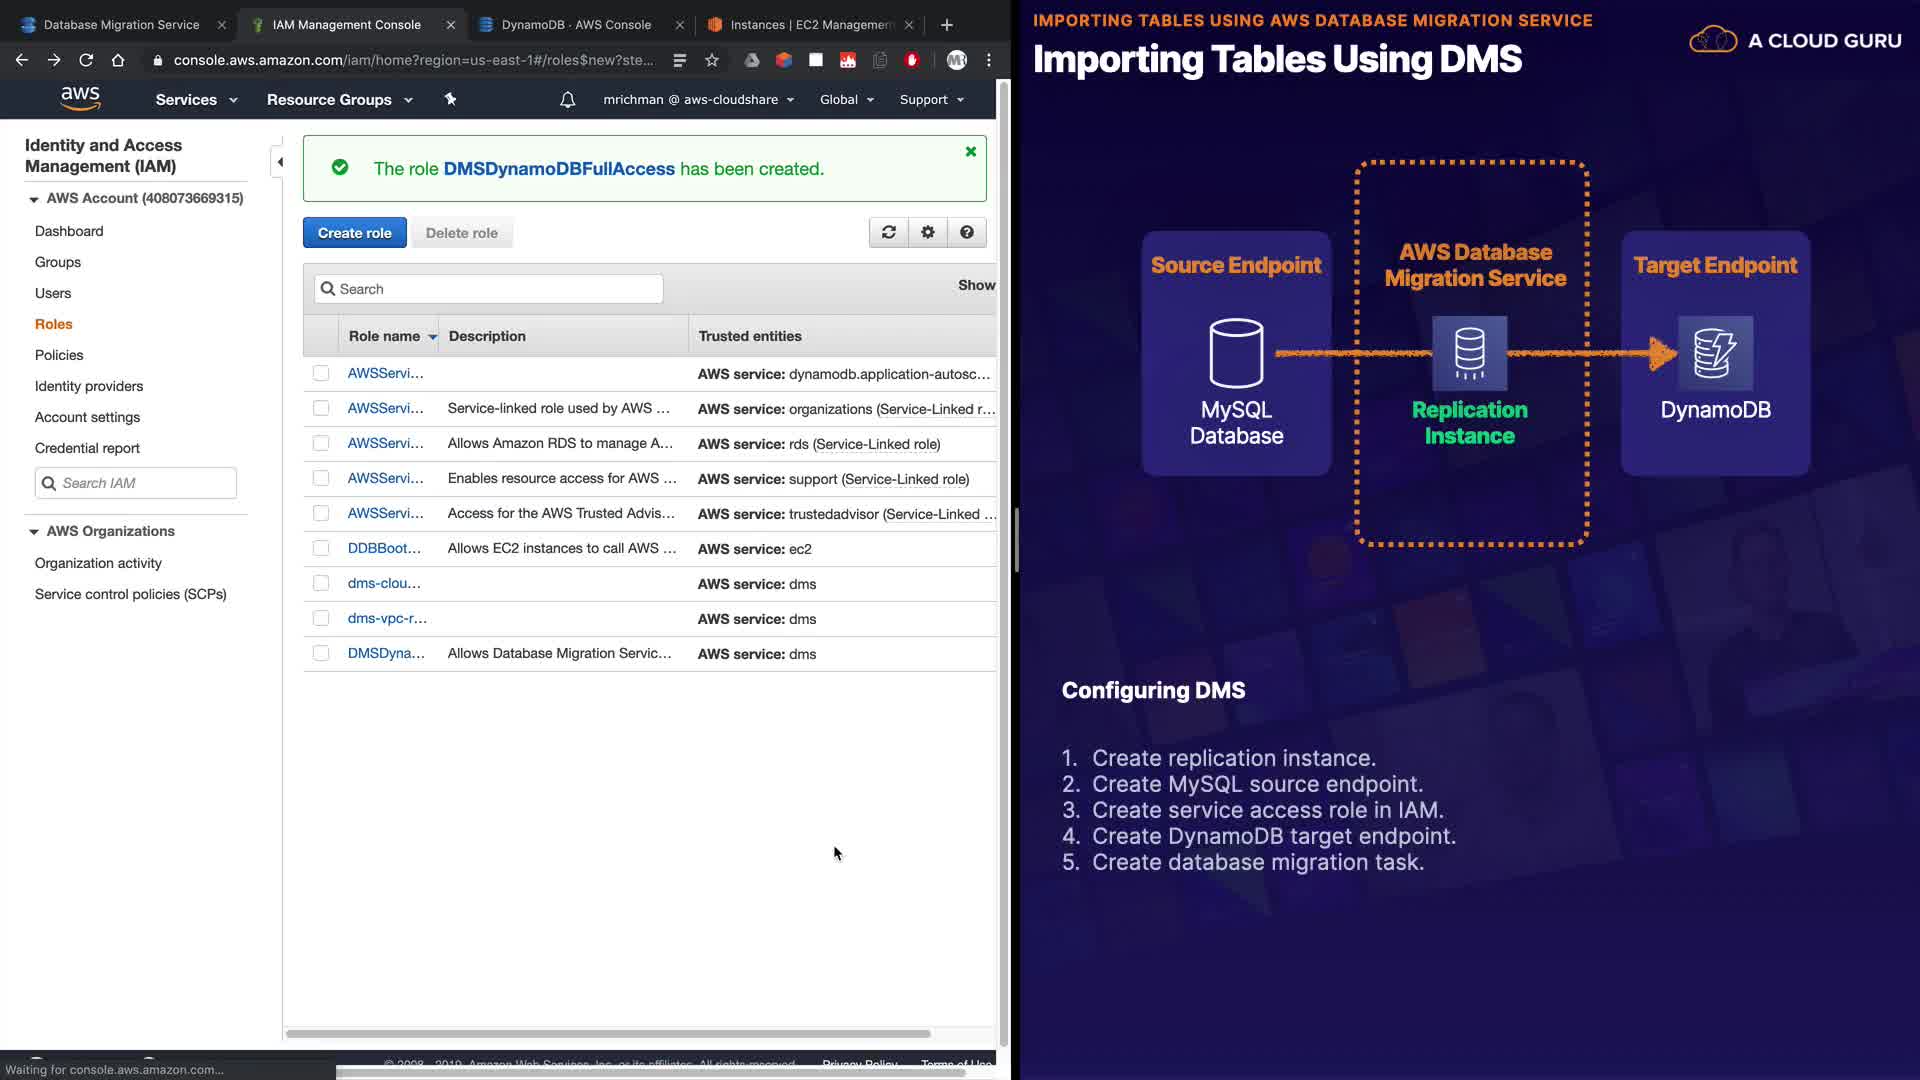The width and height of the screenshot is (1920, 1080).
Task: Tick the dms-vpc-r role checkbox
Action: 321,618
